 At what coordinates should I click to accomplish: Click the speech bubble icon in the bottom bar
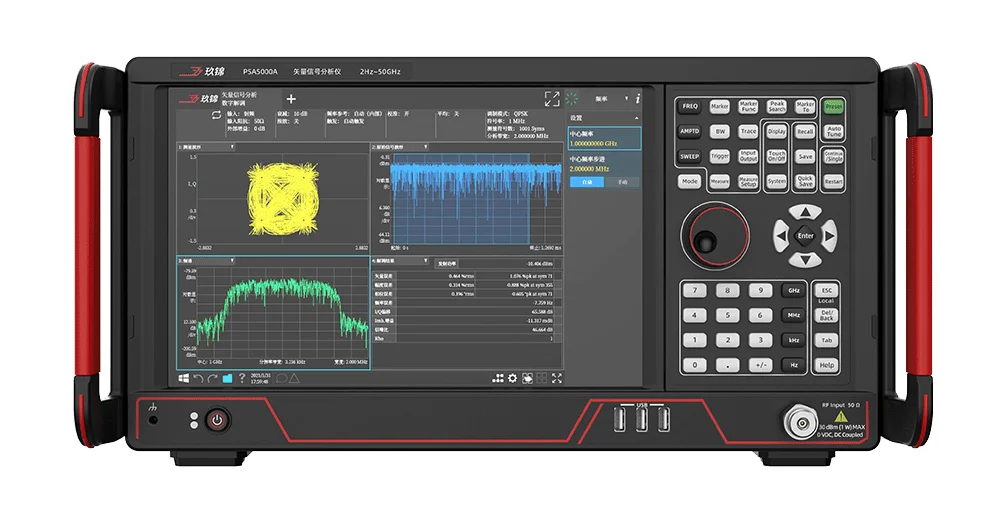coord(281,378)
